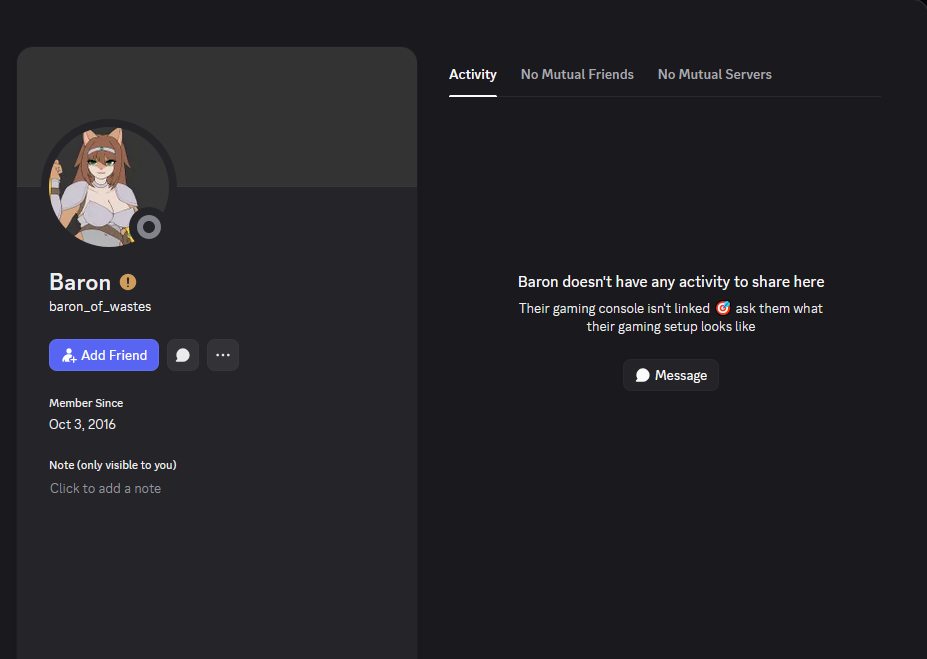Click the offline status indicator on avatar
The width and height of the screenshot is (927, 659).
(x=149, y=227)
